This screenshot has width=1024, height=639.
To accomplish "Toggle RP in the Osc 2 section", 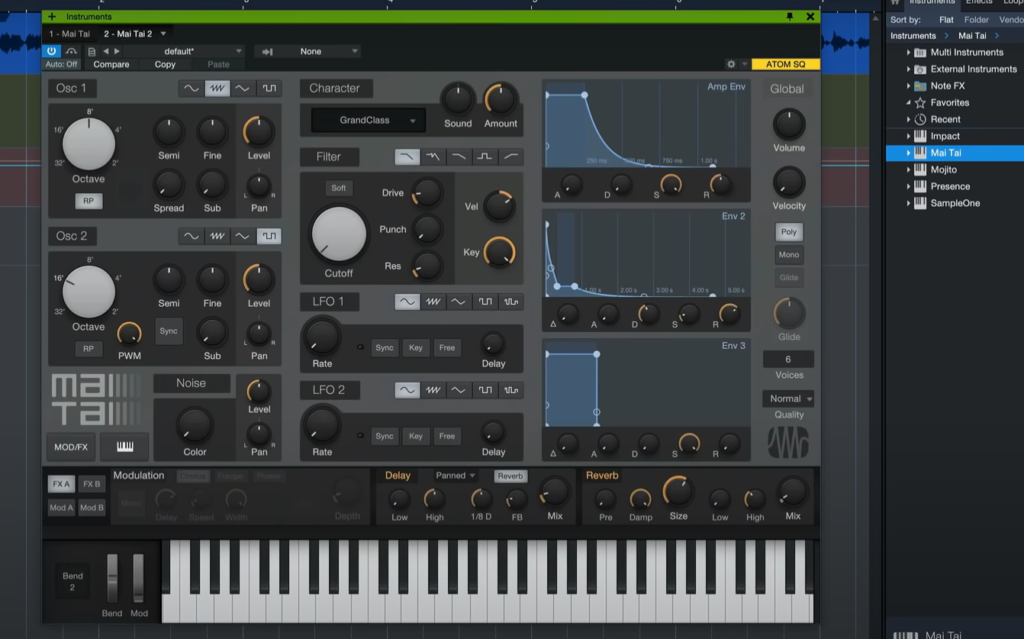I will pyautogui.click(x=88, y=348).
